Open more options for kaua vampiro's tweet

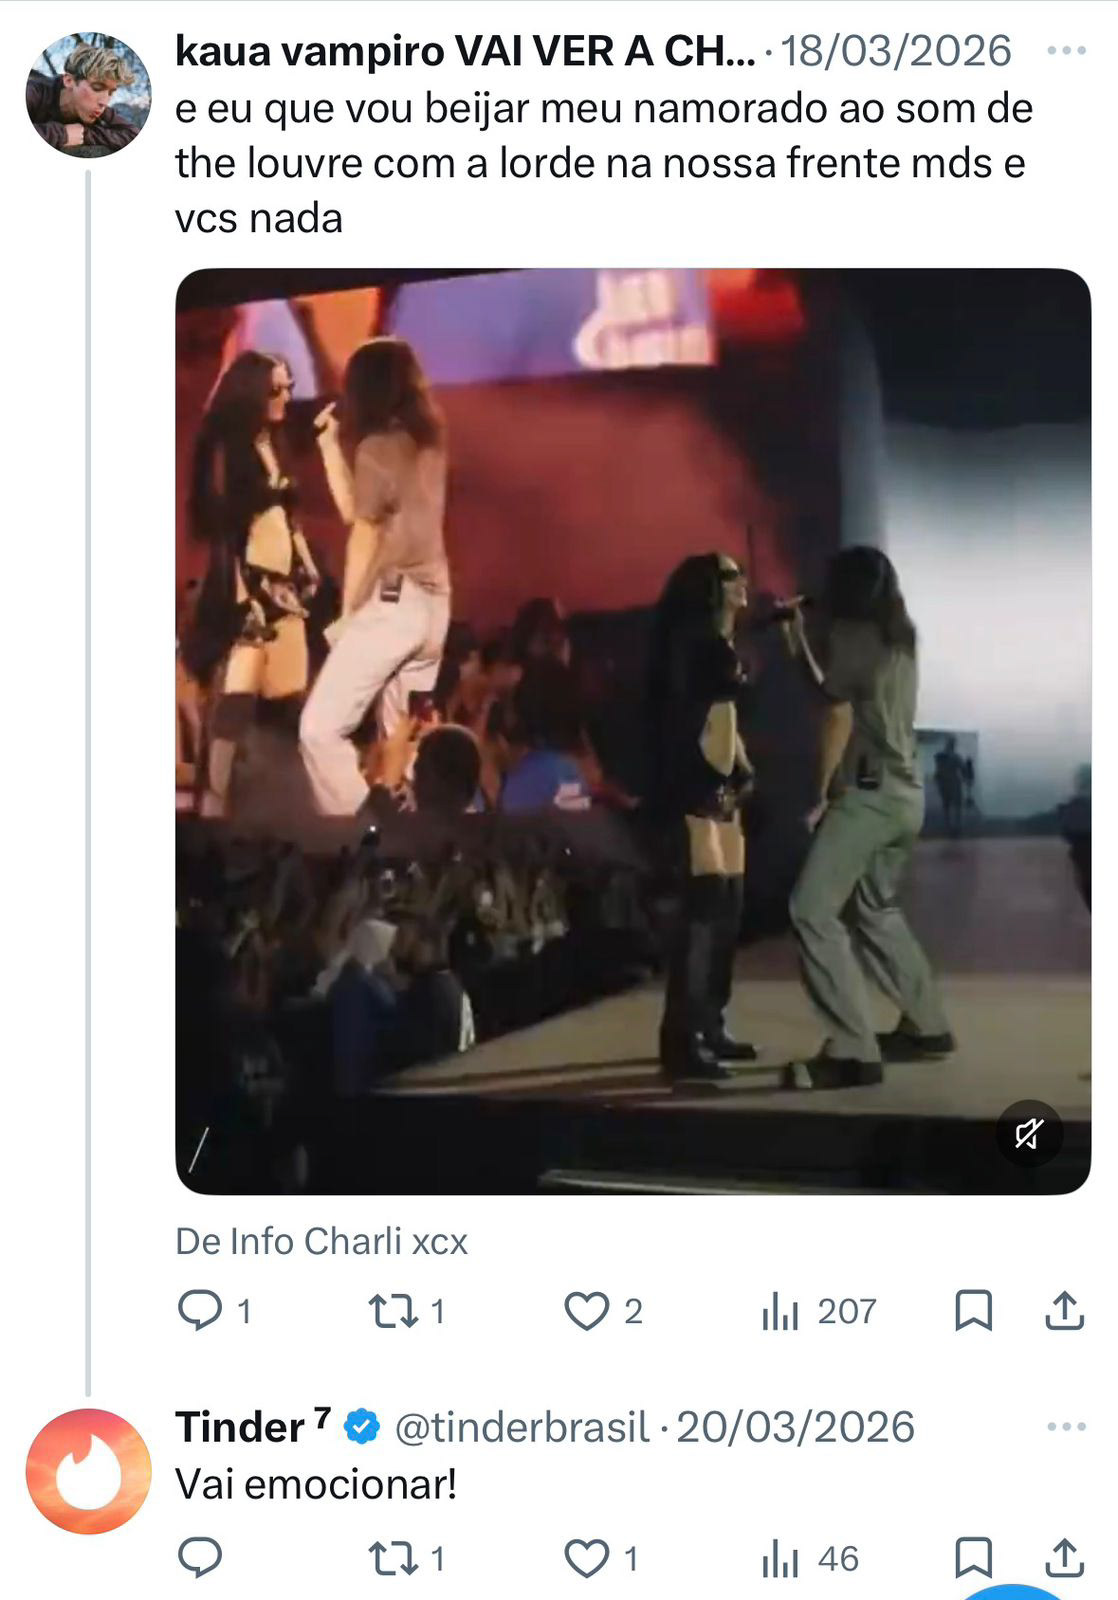(1066, 50)
